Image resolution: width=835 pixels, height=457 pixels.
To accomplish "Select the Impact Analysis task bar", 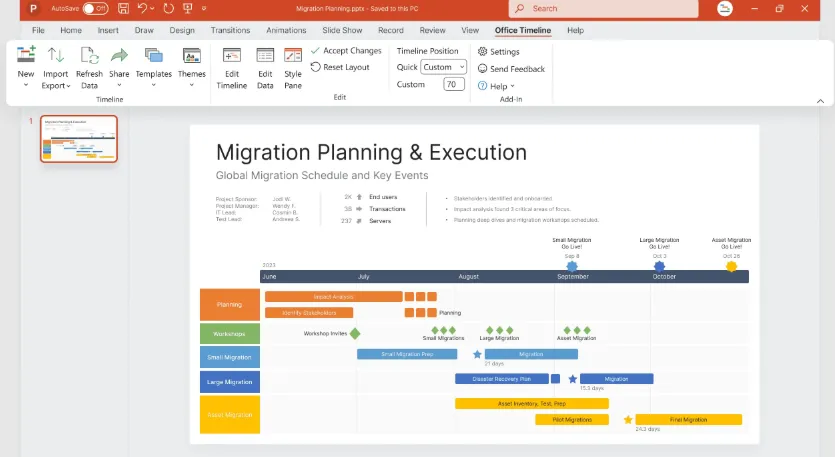I will (333, 297).
